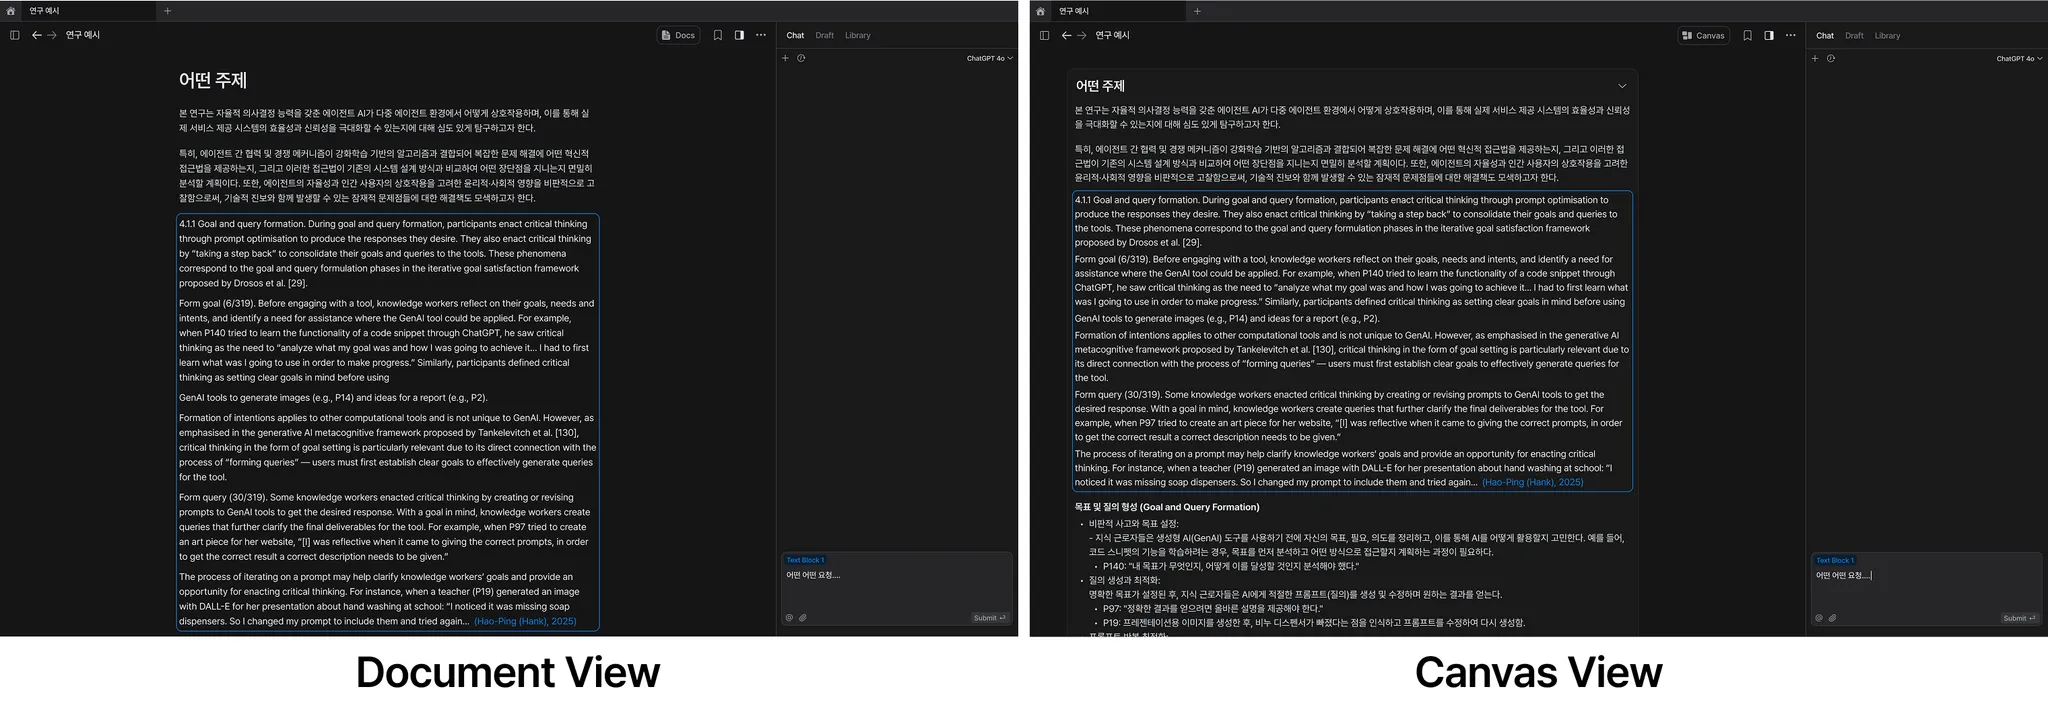This screenshot has width=2048, height=710.
Task: Open chat history clock icon in Canvas View
Action: [1831, 58]
